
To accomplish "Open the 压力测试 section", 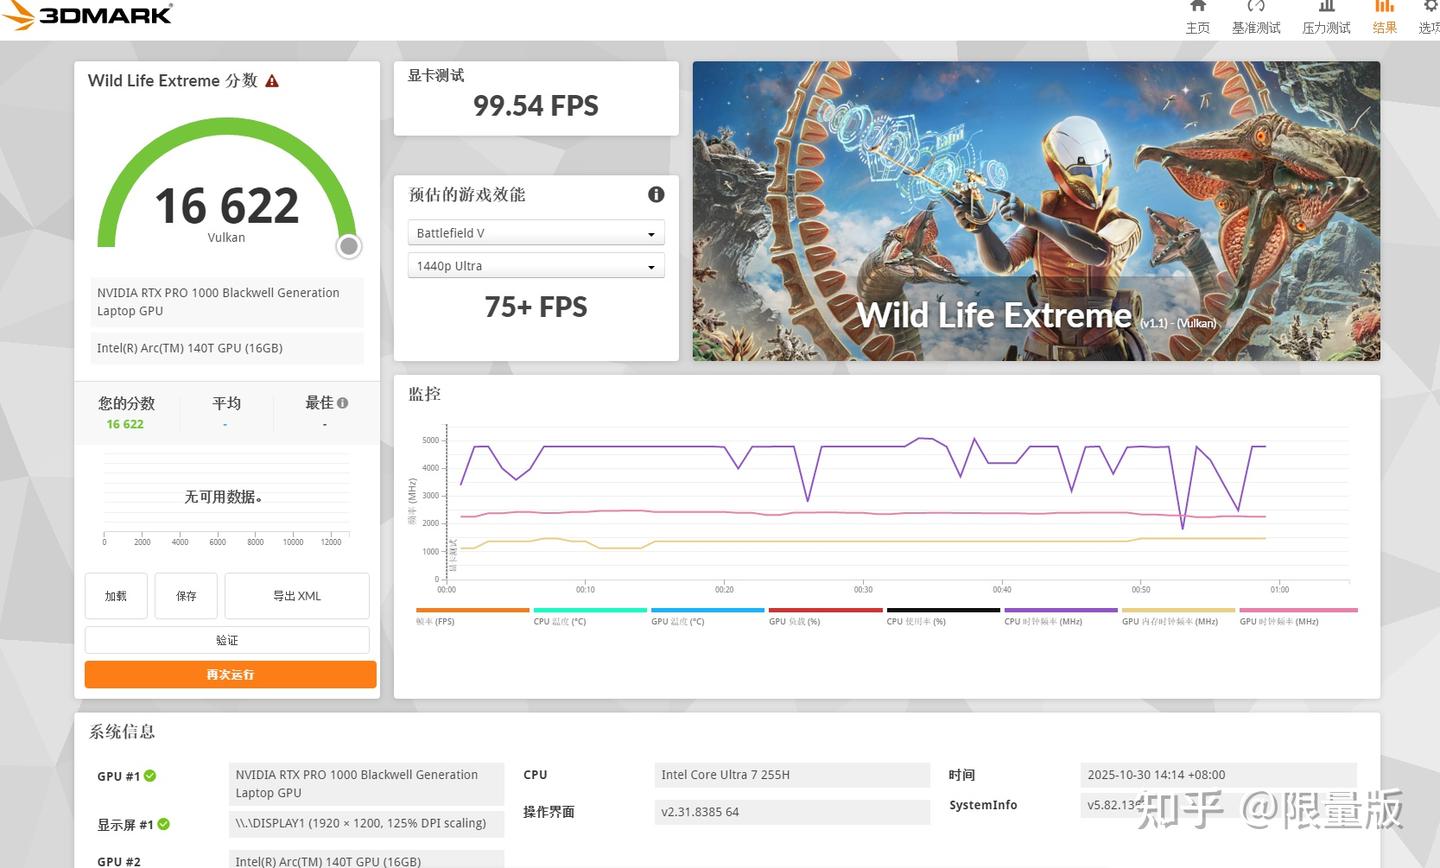I will (1326, 18).
